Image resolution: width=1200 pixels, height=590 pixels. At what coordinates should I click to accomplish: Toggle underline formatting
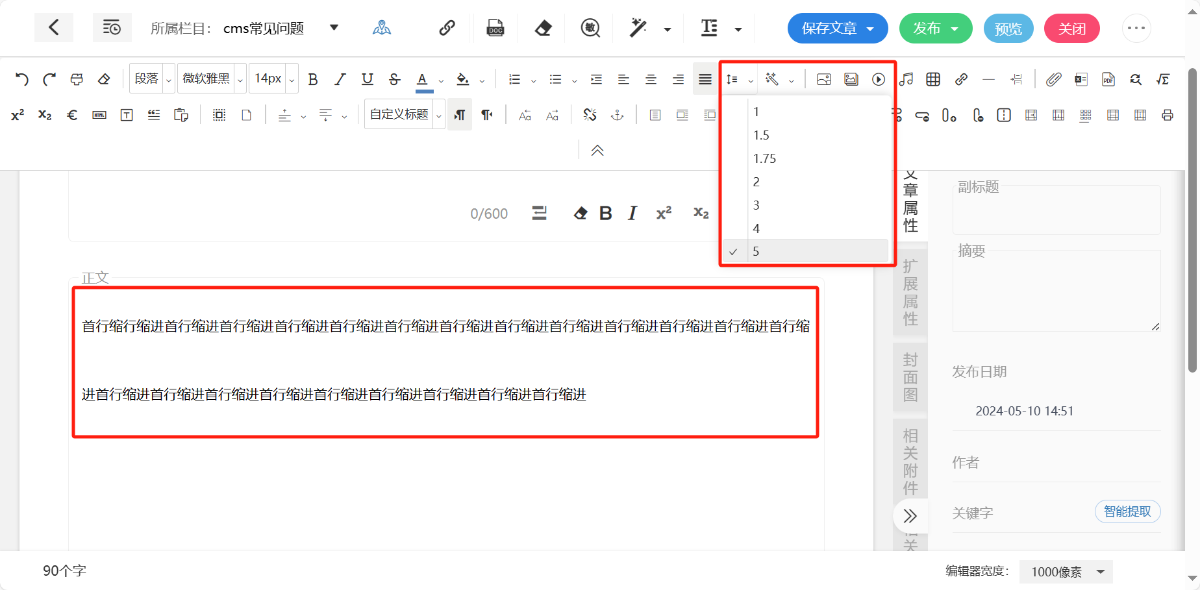click(x=367, y=79)
